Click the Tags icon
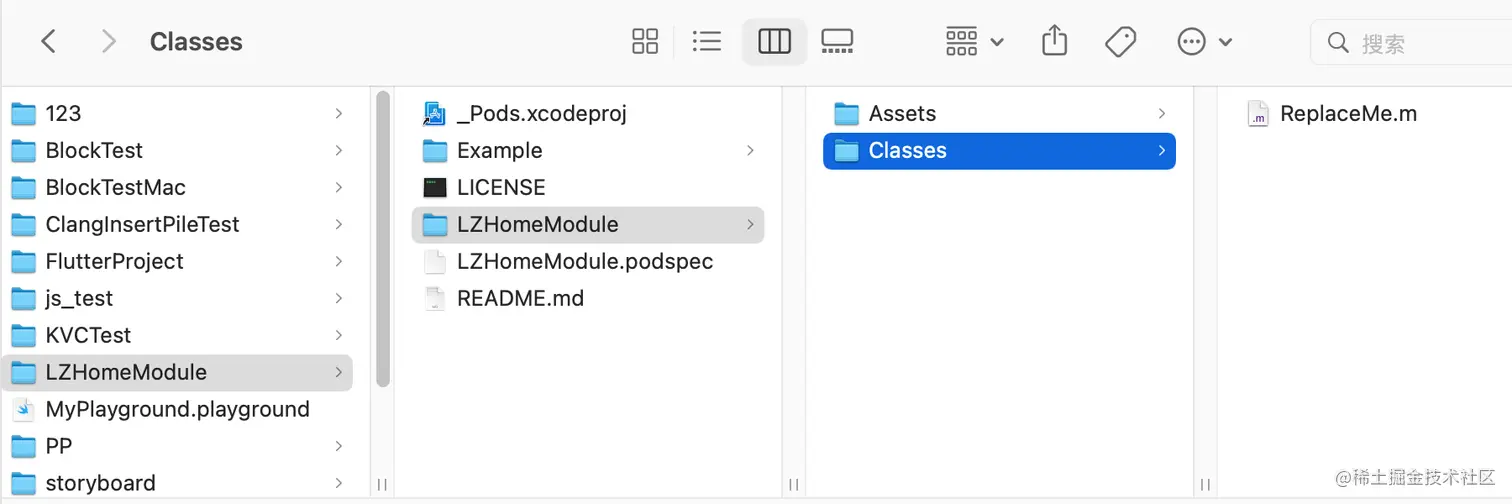Viewport: 1512px width, 504px height. (1120, 42)
